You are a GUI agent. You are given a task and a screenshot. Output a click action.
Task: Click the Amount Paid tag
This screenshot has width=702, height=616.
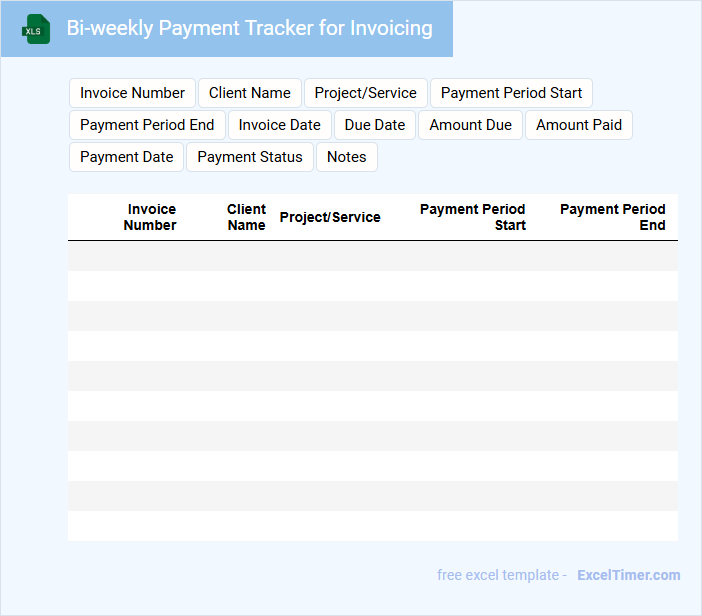pos(578,125)
